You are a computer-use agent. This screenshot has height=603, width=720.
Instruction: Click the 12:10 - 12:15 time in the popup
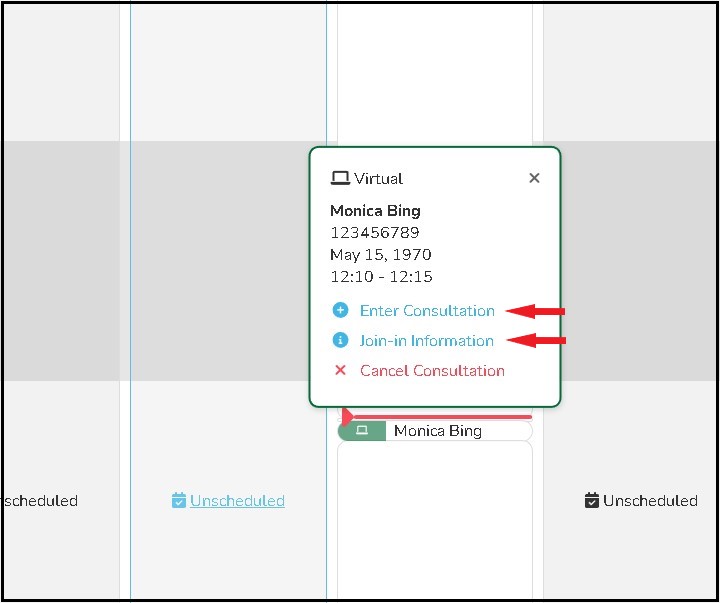[x=381, y=277]
